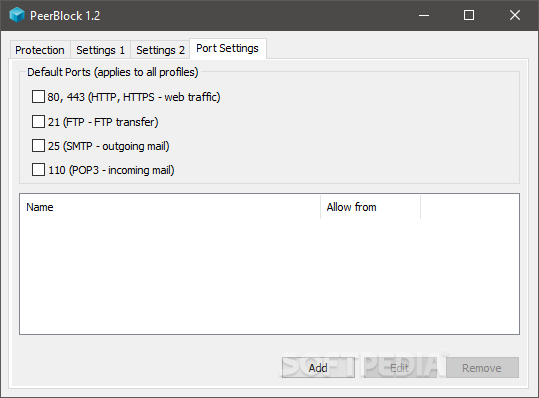
Task: Tick the 21 FTP transfer checkbox
Action: [x=38, y=122]
